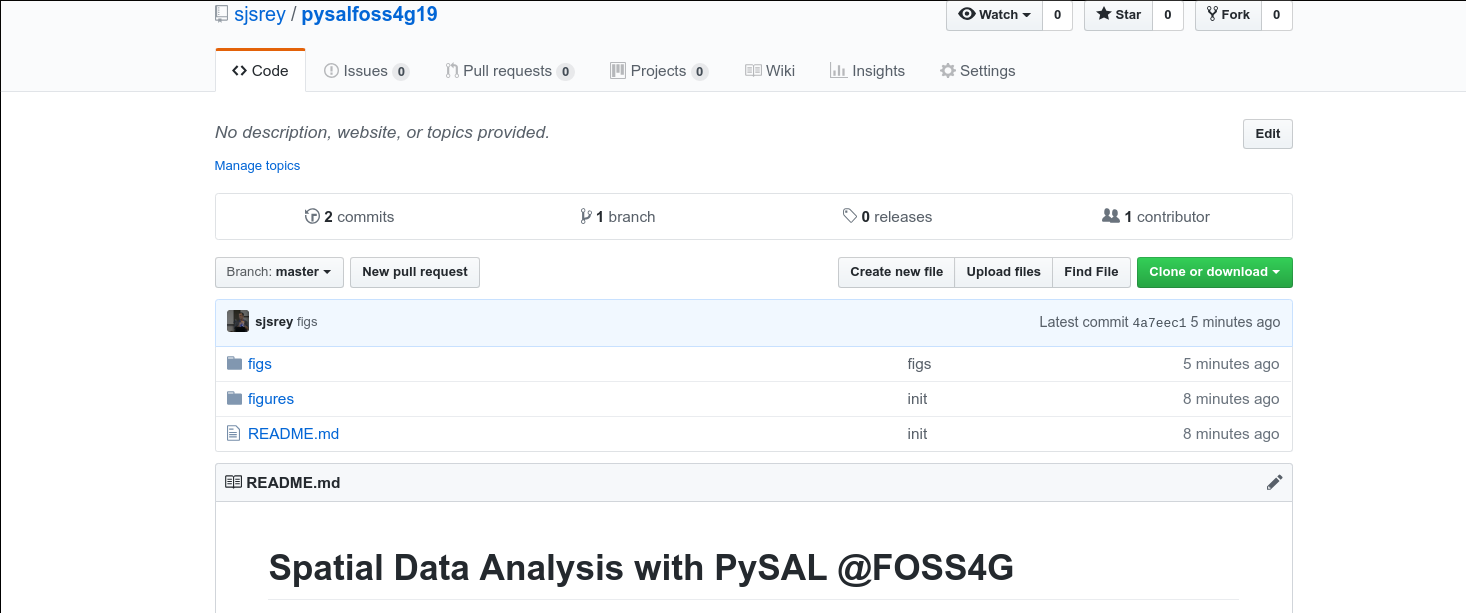Image resolution: width=1466 pixels, height=613 pixels.
Task: Open the figs folder
Action: pos(260,364)
